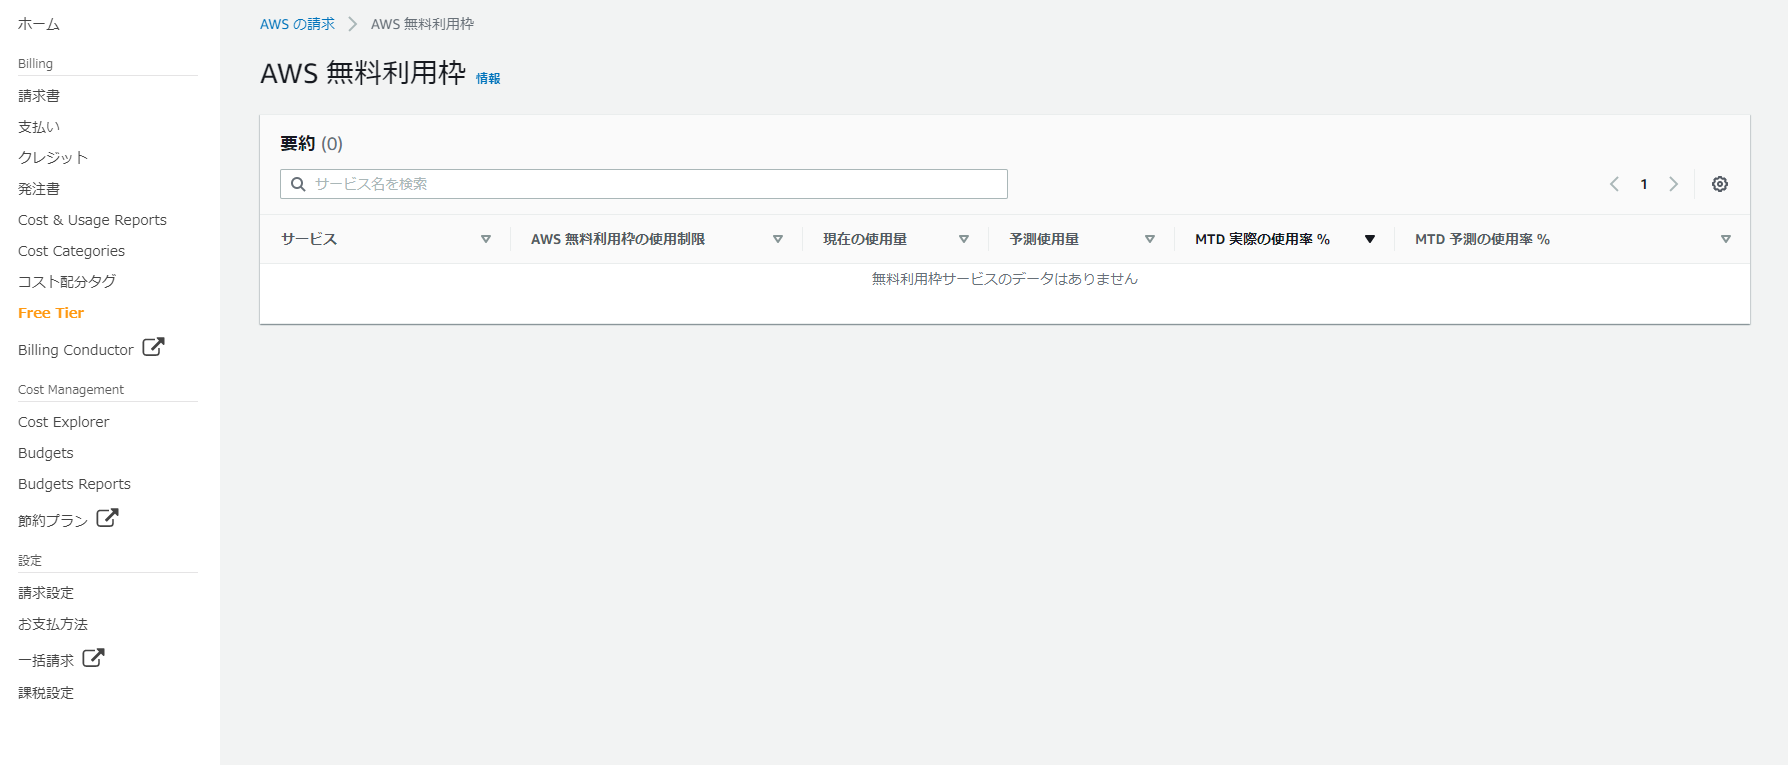
Task: Open Cost Explorer in the sidebar
Action: [64, 422]
